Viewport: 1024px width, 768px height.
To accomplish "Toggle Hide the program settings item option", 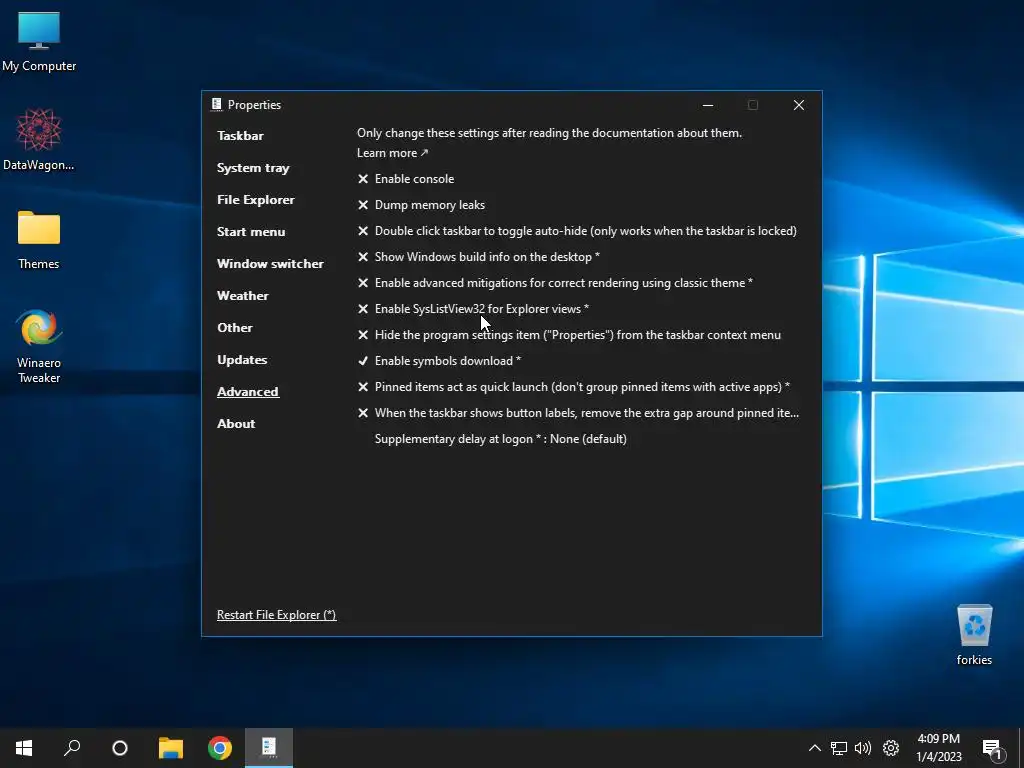I will coord(569,335).
